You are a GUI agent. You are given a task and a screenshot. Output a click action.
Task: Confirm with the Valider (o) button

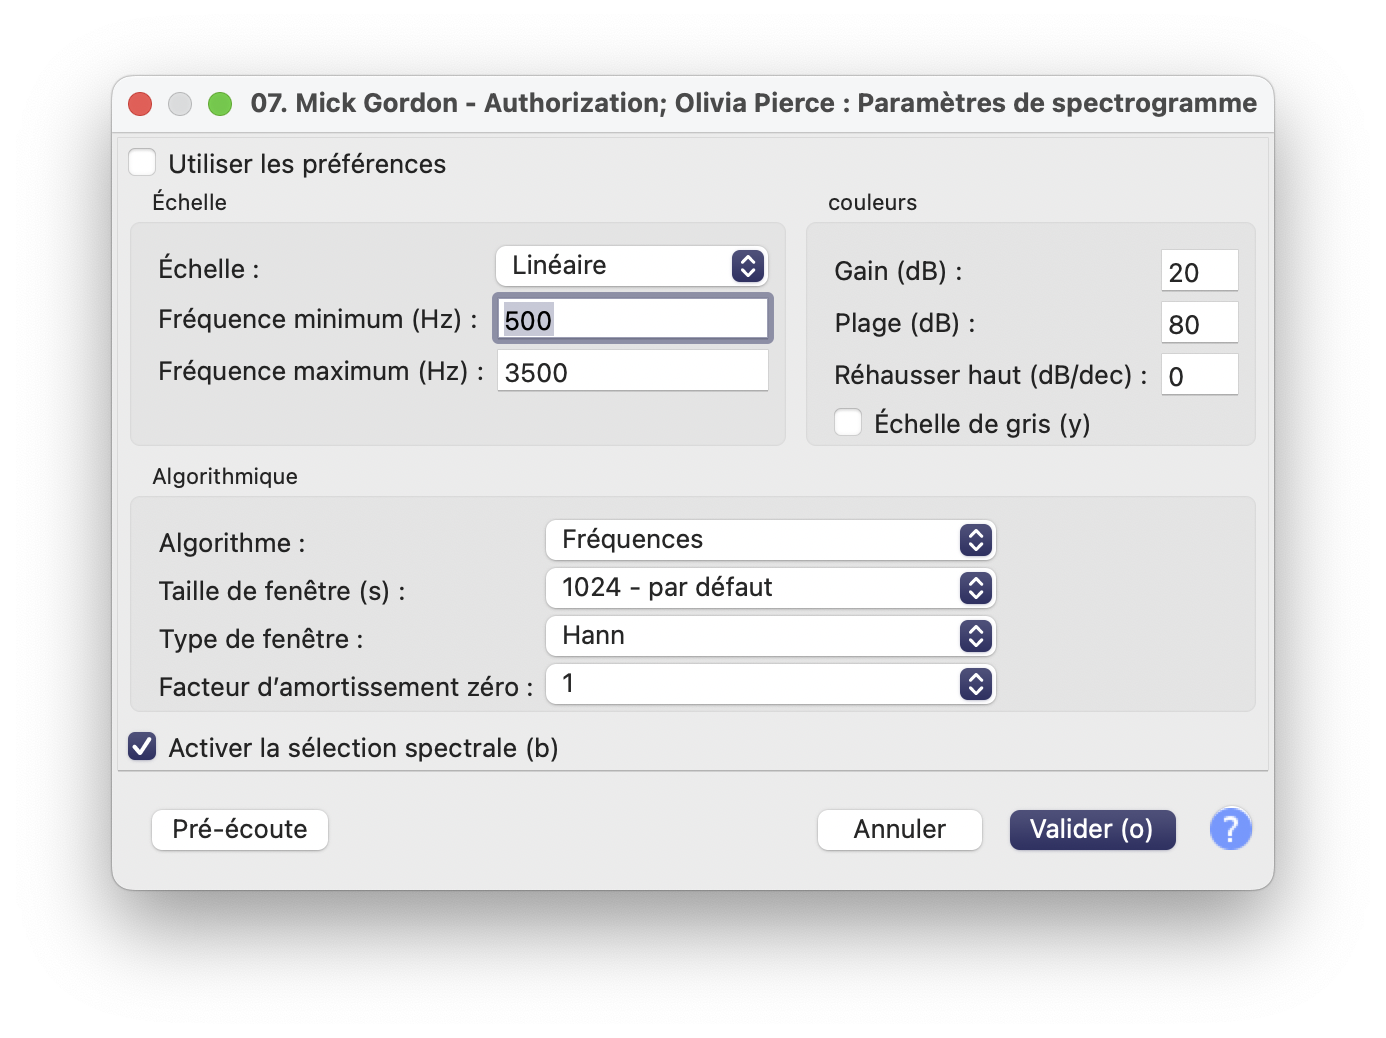pyautogui.click(x=1092, y=830)
